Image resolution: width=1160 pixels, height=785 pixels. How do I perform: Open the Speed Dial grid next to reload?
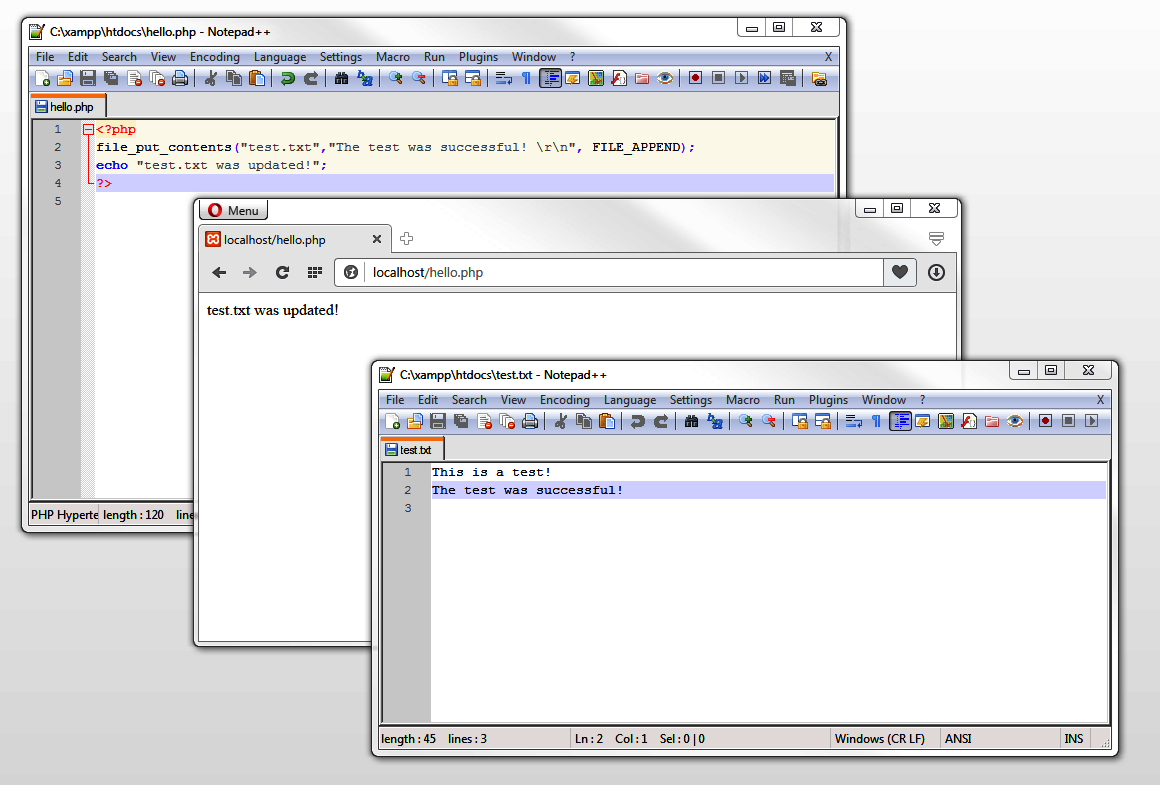coord(314,272)
